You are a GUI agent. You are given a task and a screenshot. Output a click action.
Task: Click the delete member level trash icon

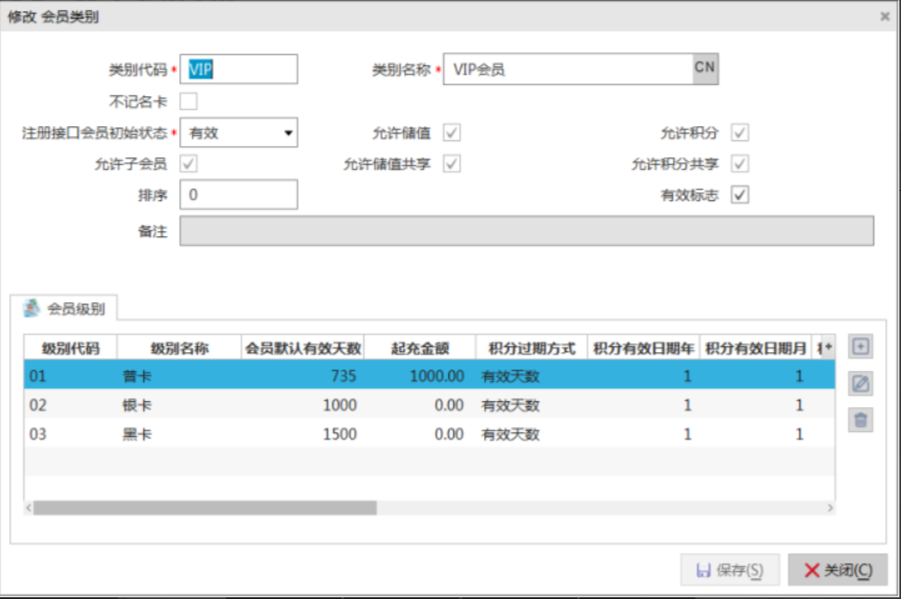point(860,420)
